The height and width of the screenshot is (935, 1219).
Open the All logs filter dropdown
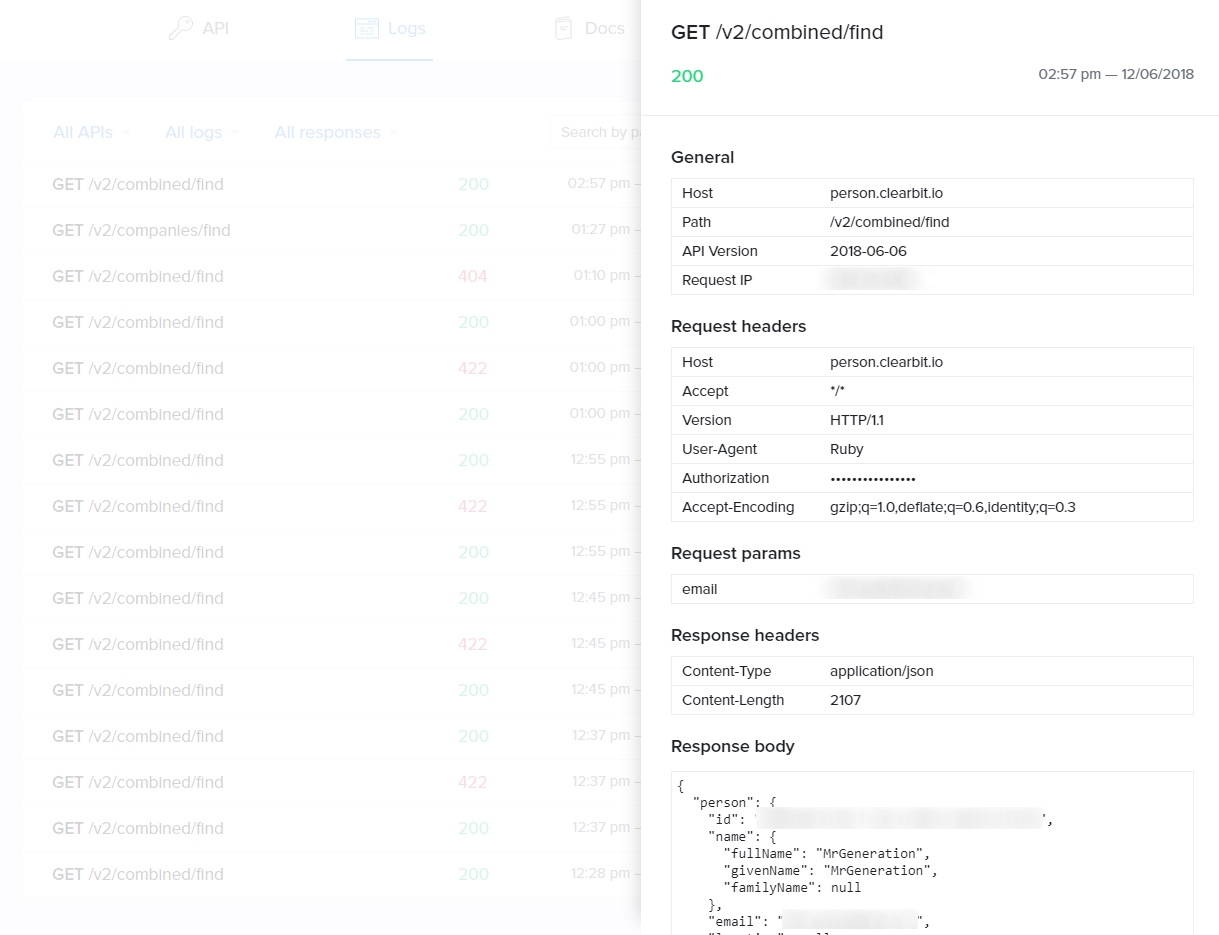click(x=201, y=132)
